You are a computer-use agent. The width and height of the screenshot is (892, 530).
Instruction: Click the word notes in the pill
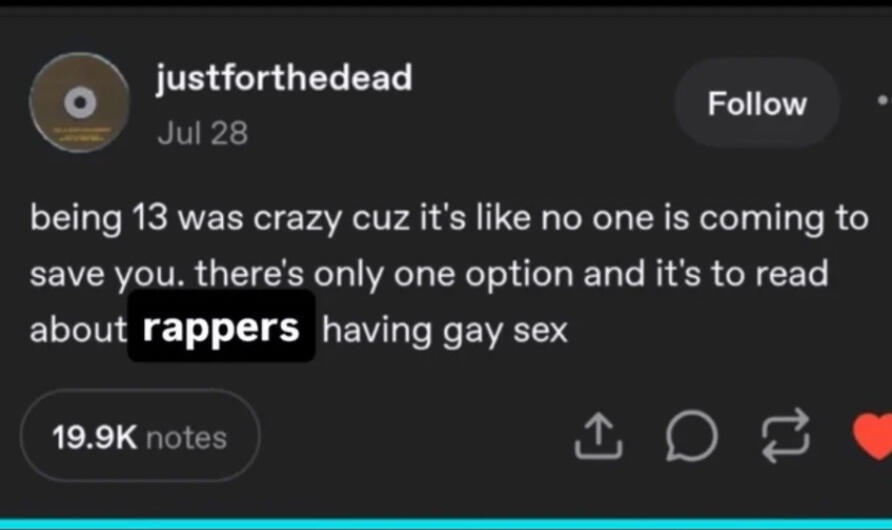(x=187, y=438)
